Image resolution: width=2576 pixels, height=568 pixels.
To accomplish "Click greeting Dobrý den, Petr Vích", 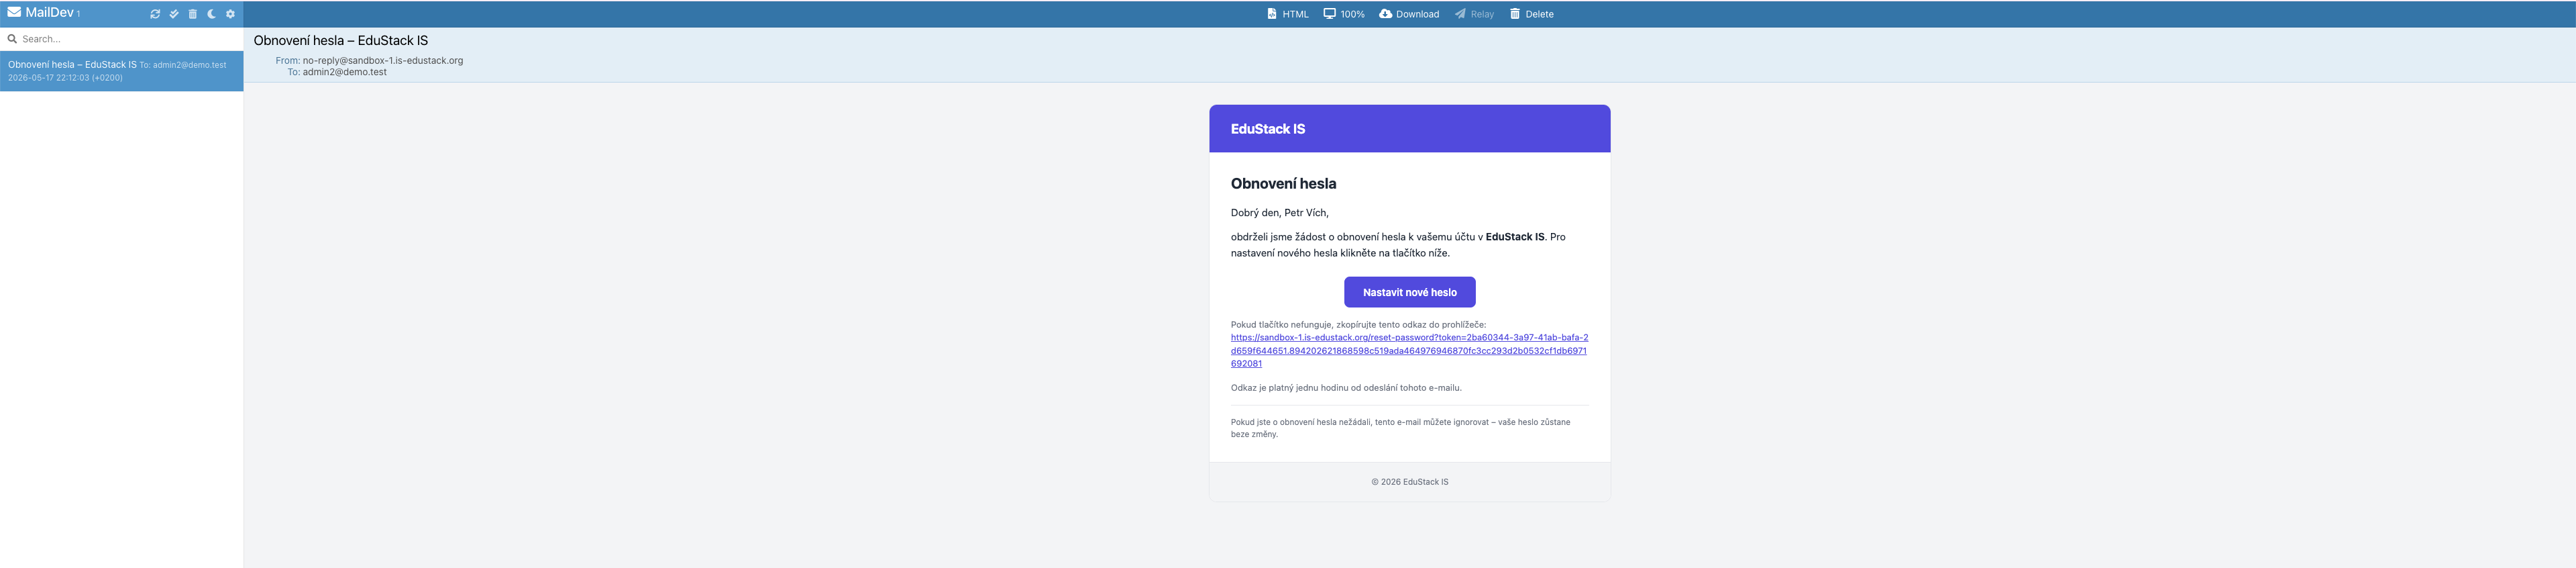I will tap(1279, 213).
